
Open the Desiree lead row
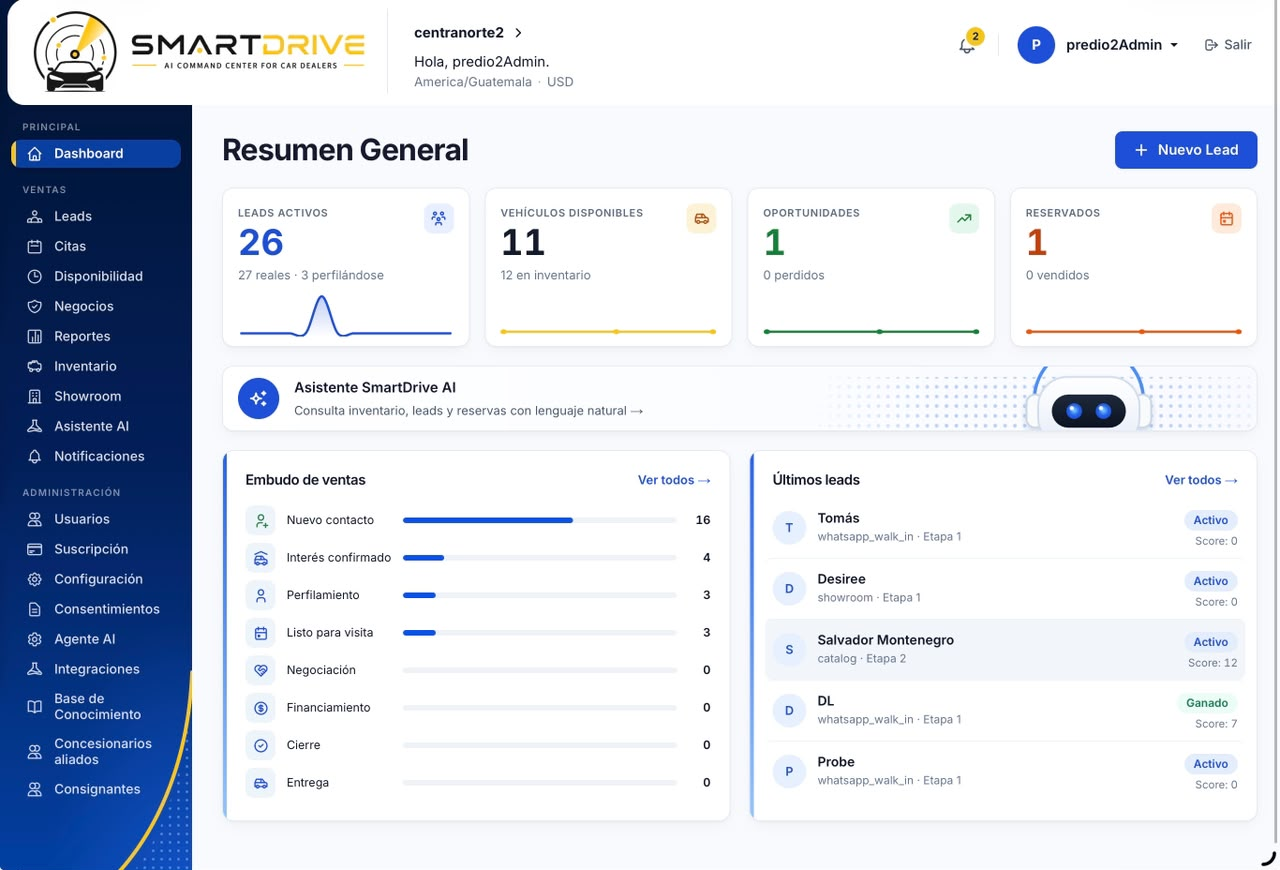click(1005, 589)
